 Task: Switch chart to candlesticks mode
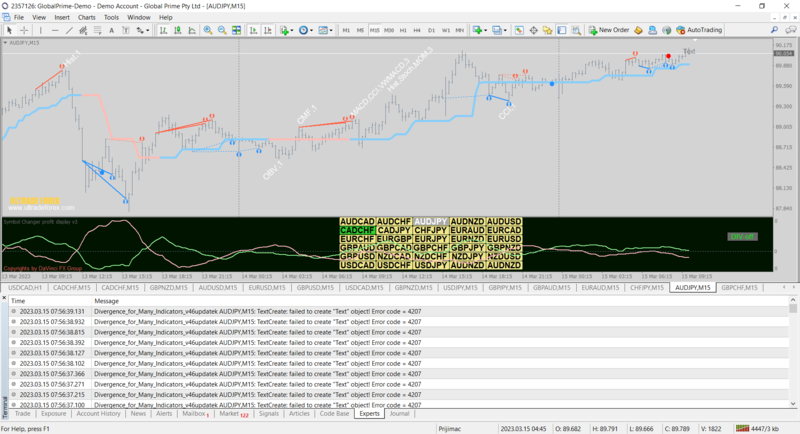pyautogui.click(x=178, y=31)
